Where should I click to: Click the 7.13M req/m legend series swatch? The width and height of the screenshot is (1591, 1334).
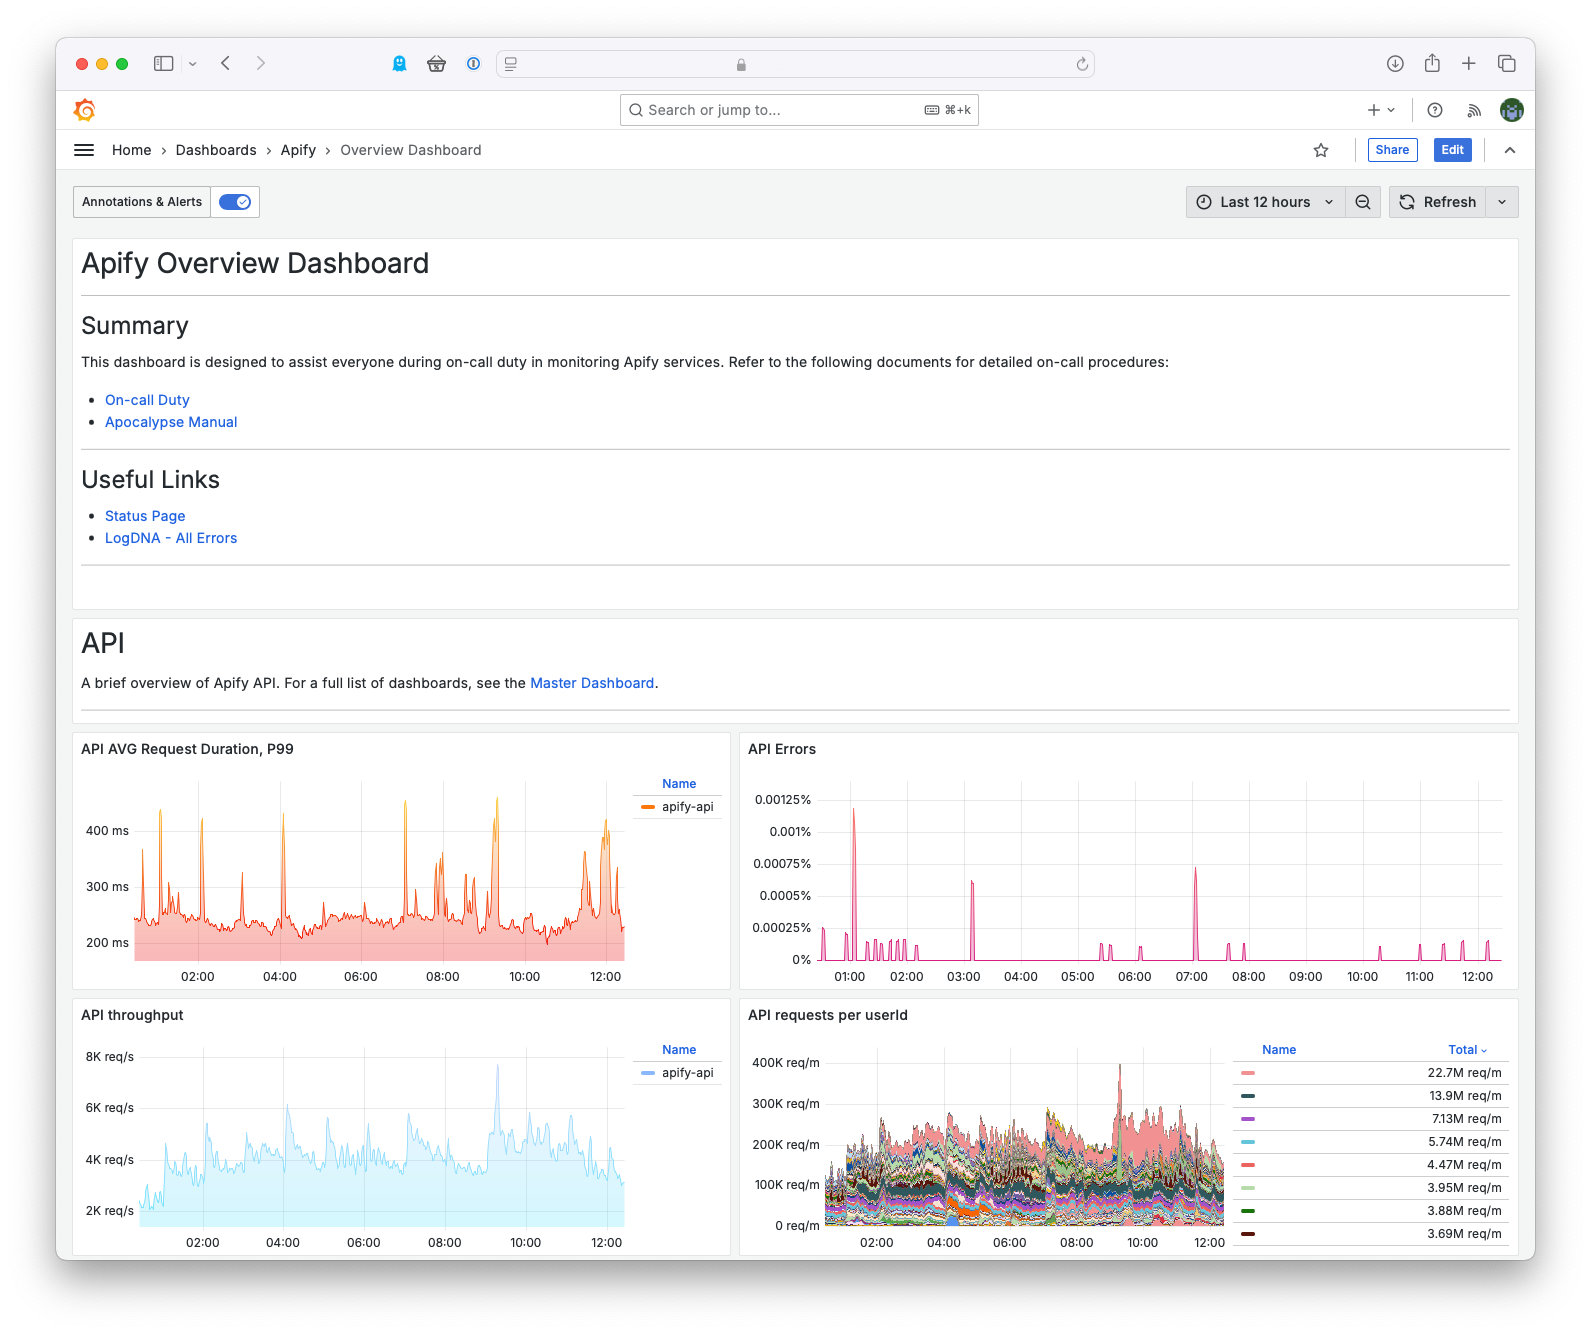pyautogui.click(x=1247, y=1119)
